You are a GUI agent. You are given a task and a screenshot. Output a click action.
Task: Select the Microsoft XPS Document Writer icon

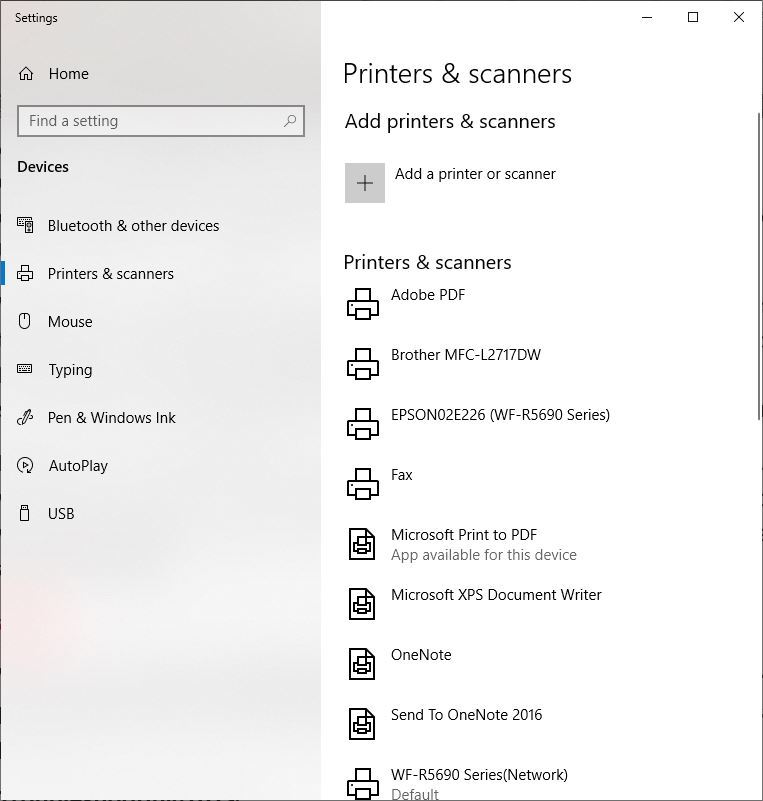coord(362,604)
